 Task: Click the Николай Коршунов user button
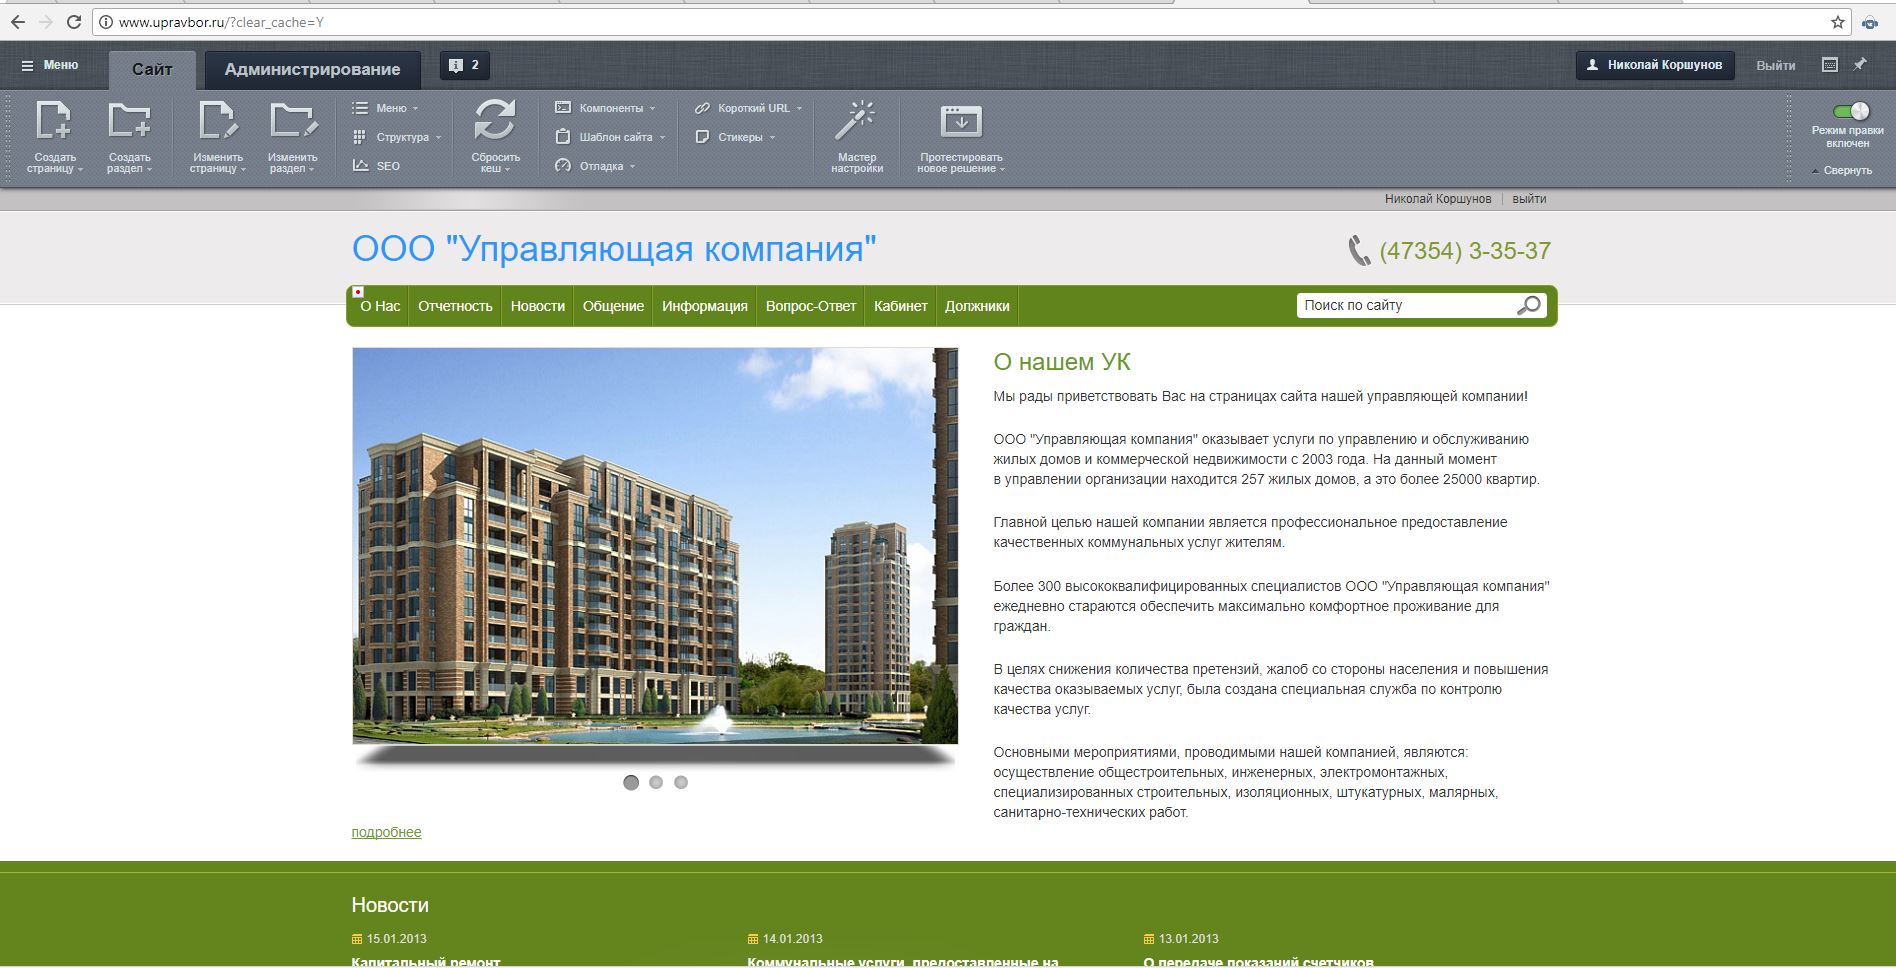point(1655,65)
